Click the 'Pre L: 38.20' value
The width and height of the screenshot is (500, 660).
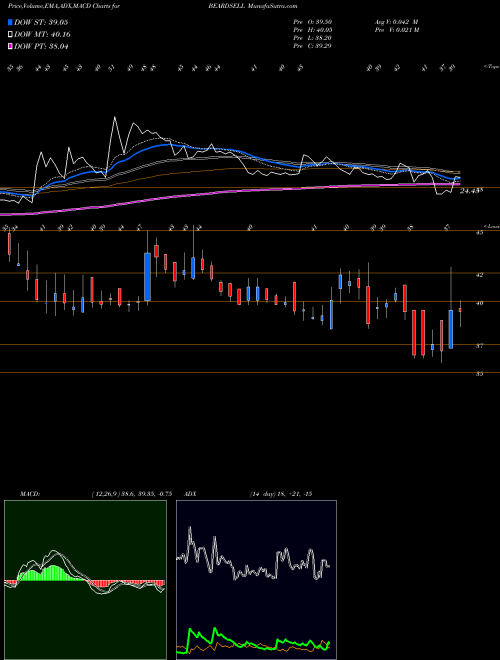tap(313, 38)
